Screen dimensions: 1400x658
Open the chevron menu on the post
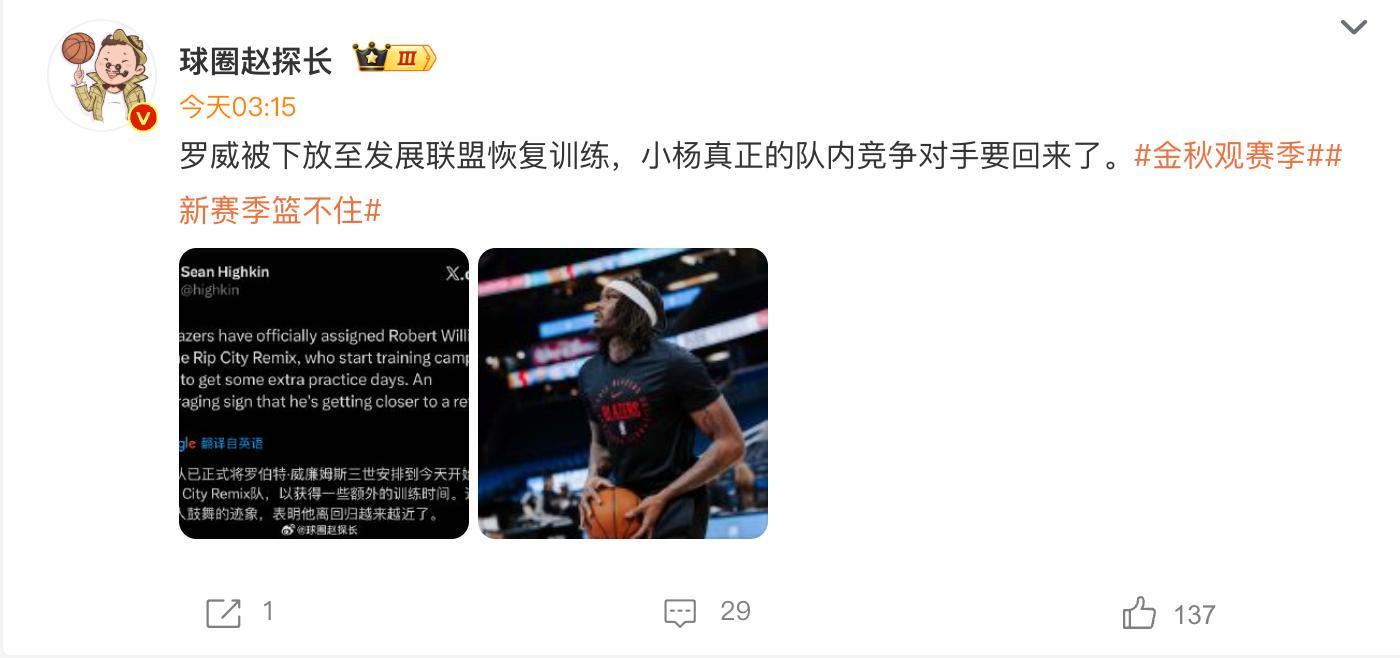[x=1353, y=27]
